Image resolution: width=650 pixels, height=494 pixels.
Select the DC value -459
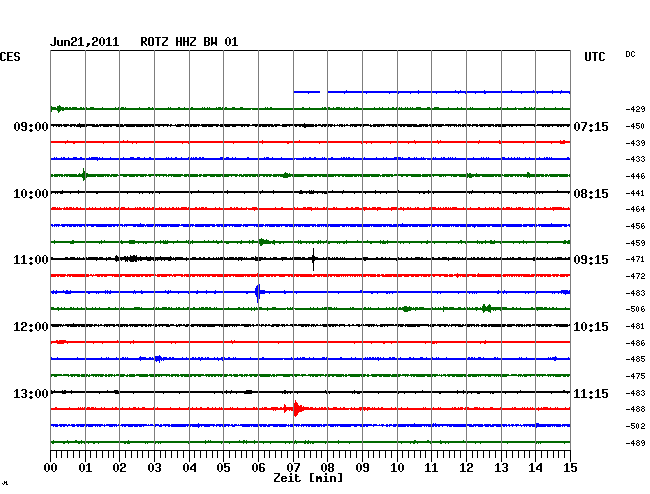tap(635, 243)
